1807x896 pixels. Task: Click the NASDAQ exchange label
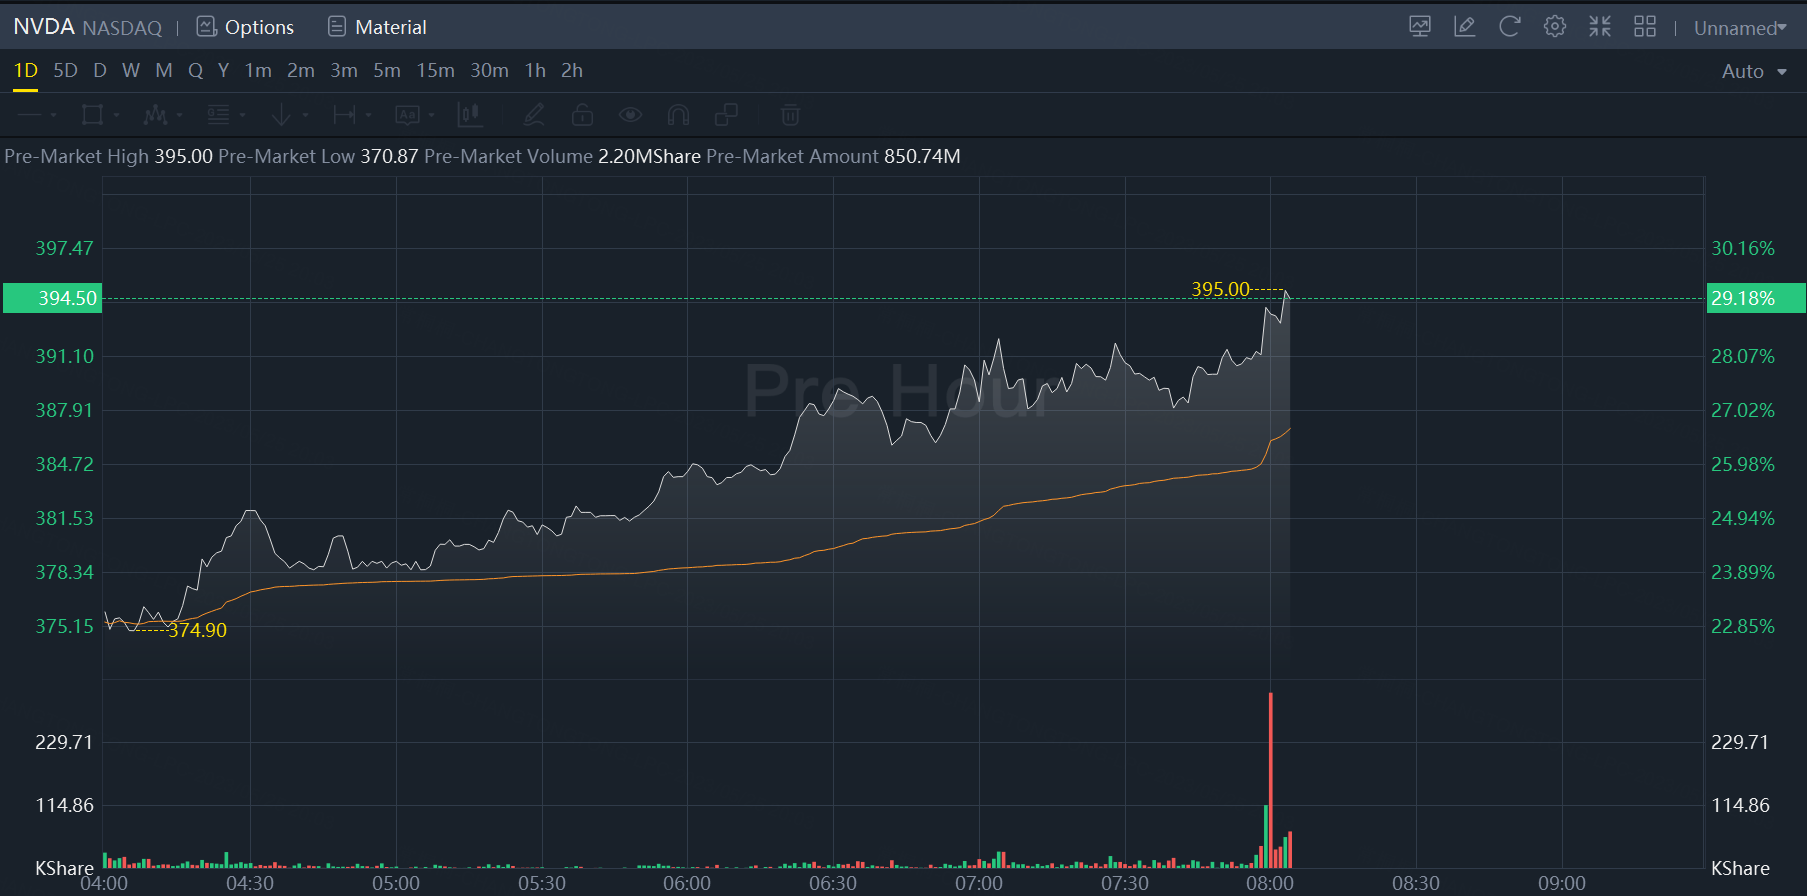click(122, 28)
